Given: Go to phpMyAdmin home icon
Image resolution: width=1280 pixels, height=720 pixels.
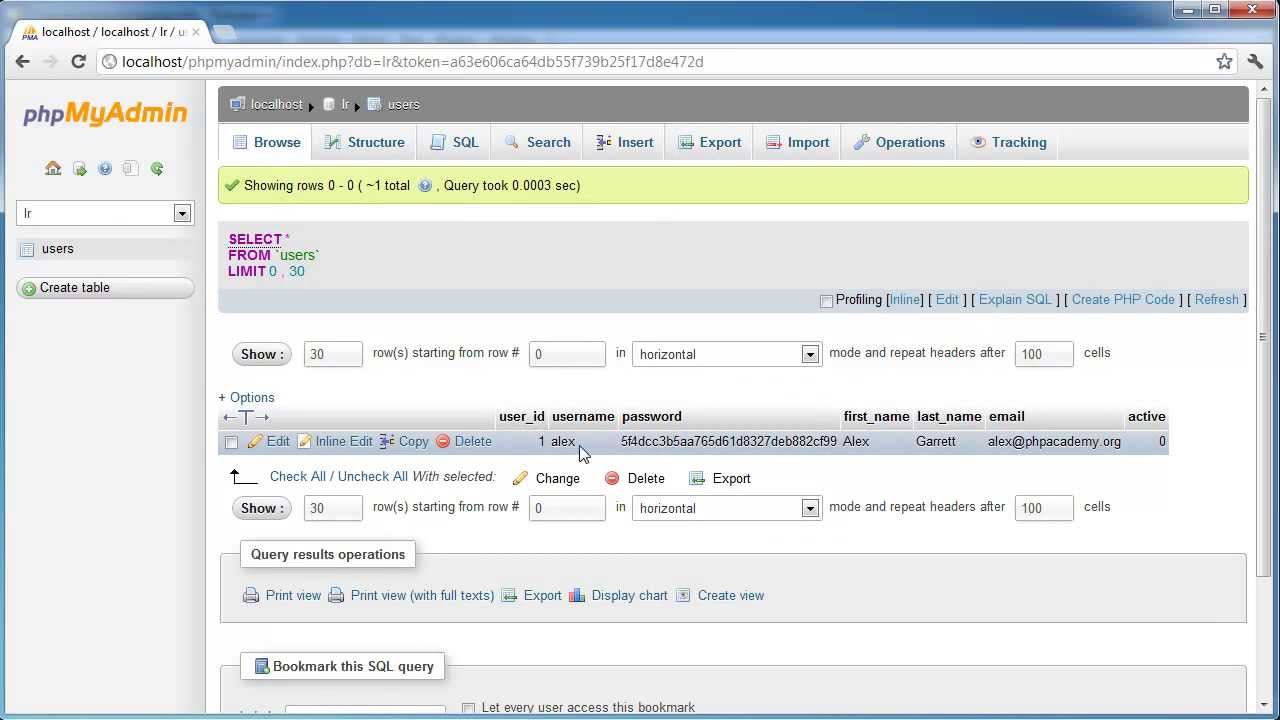Looking at the screenshot, I should (x=53, y=169).
